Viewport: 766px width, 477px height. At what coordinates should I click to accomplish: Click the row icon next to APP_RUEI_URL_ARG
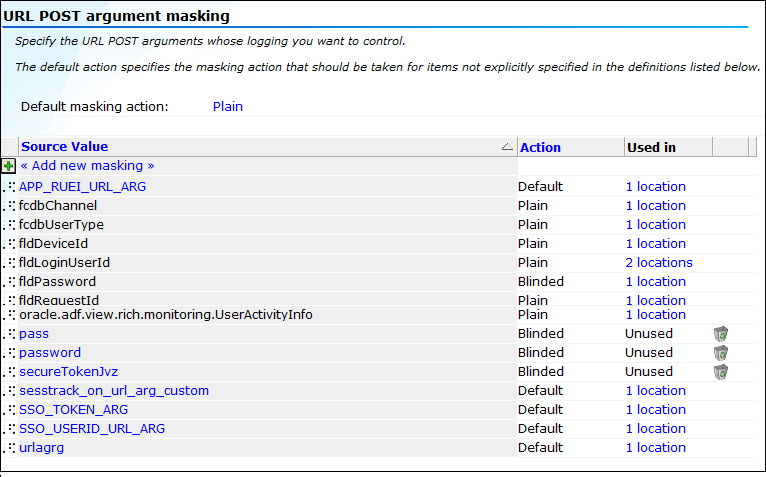click(9, 187)
